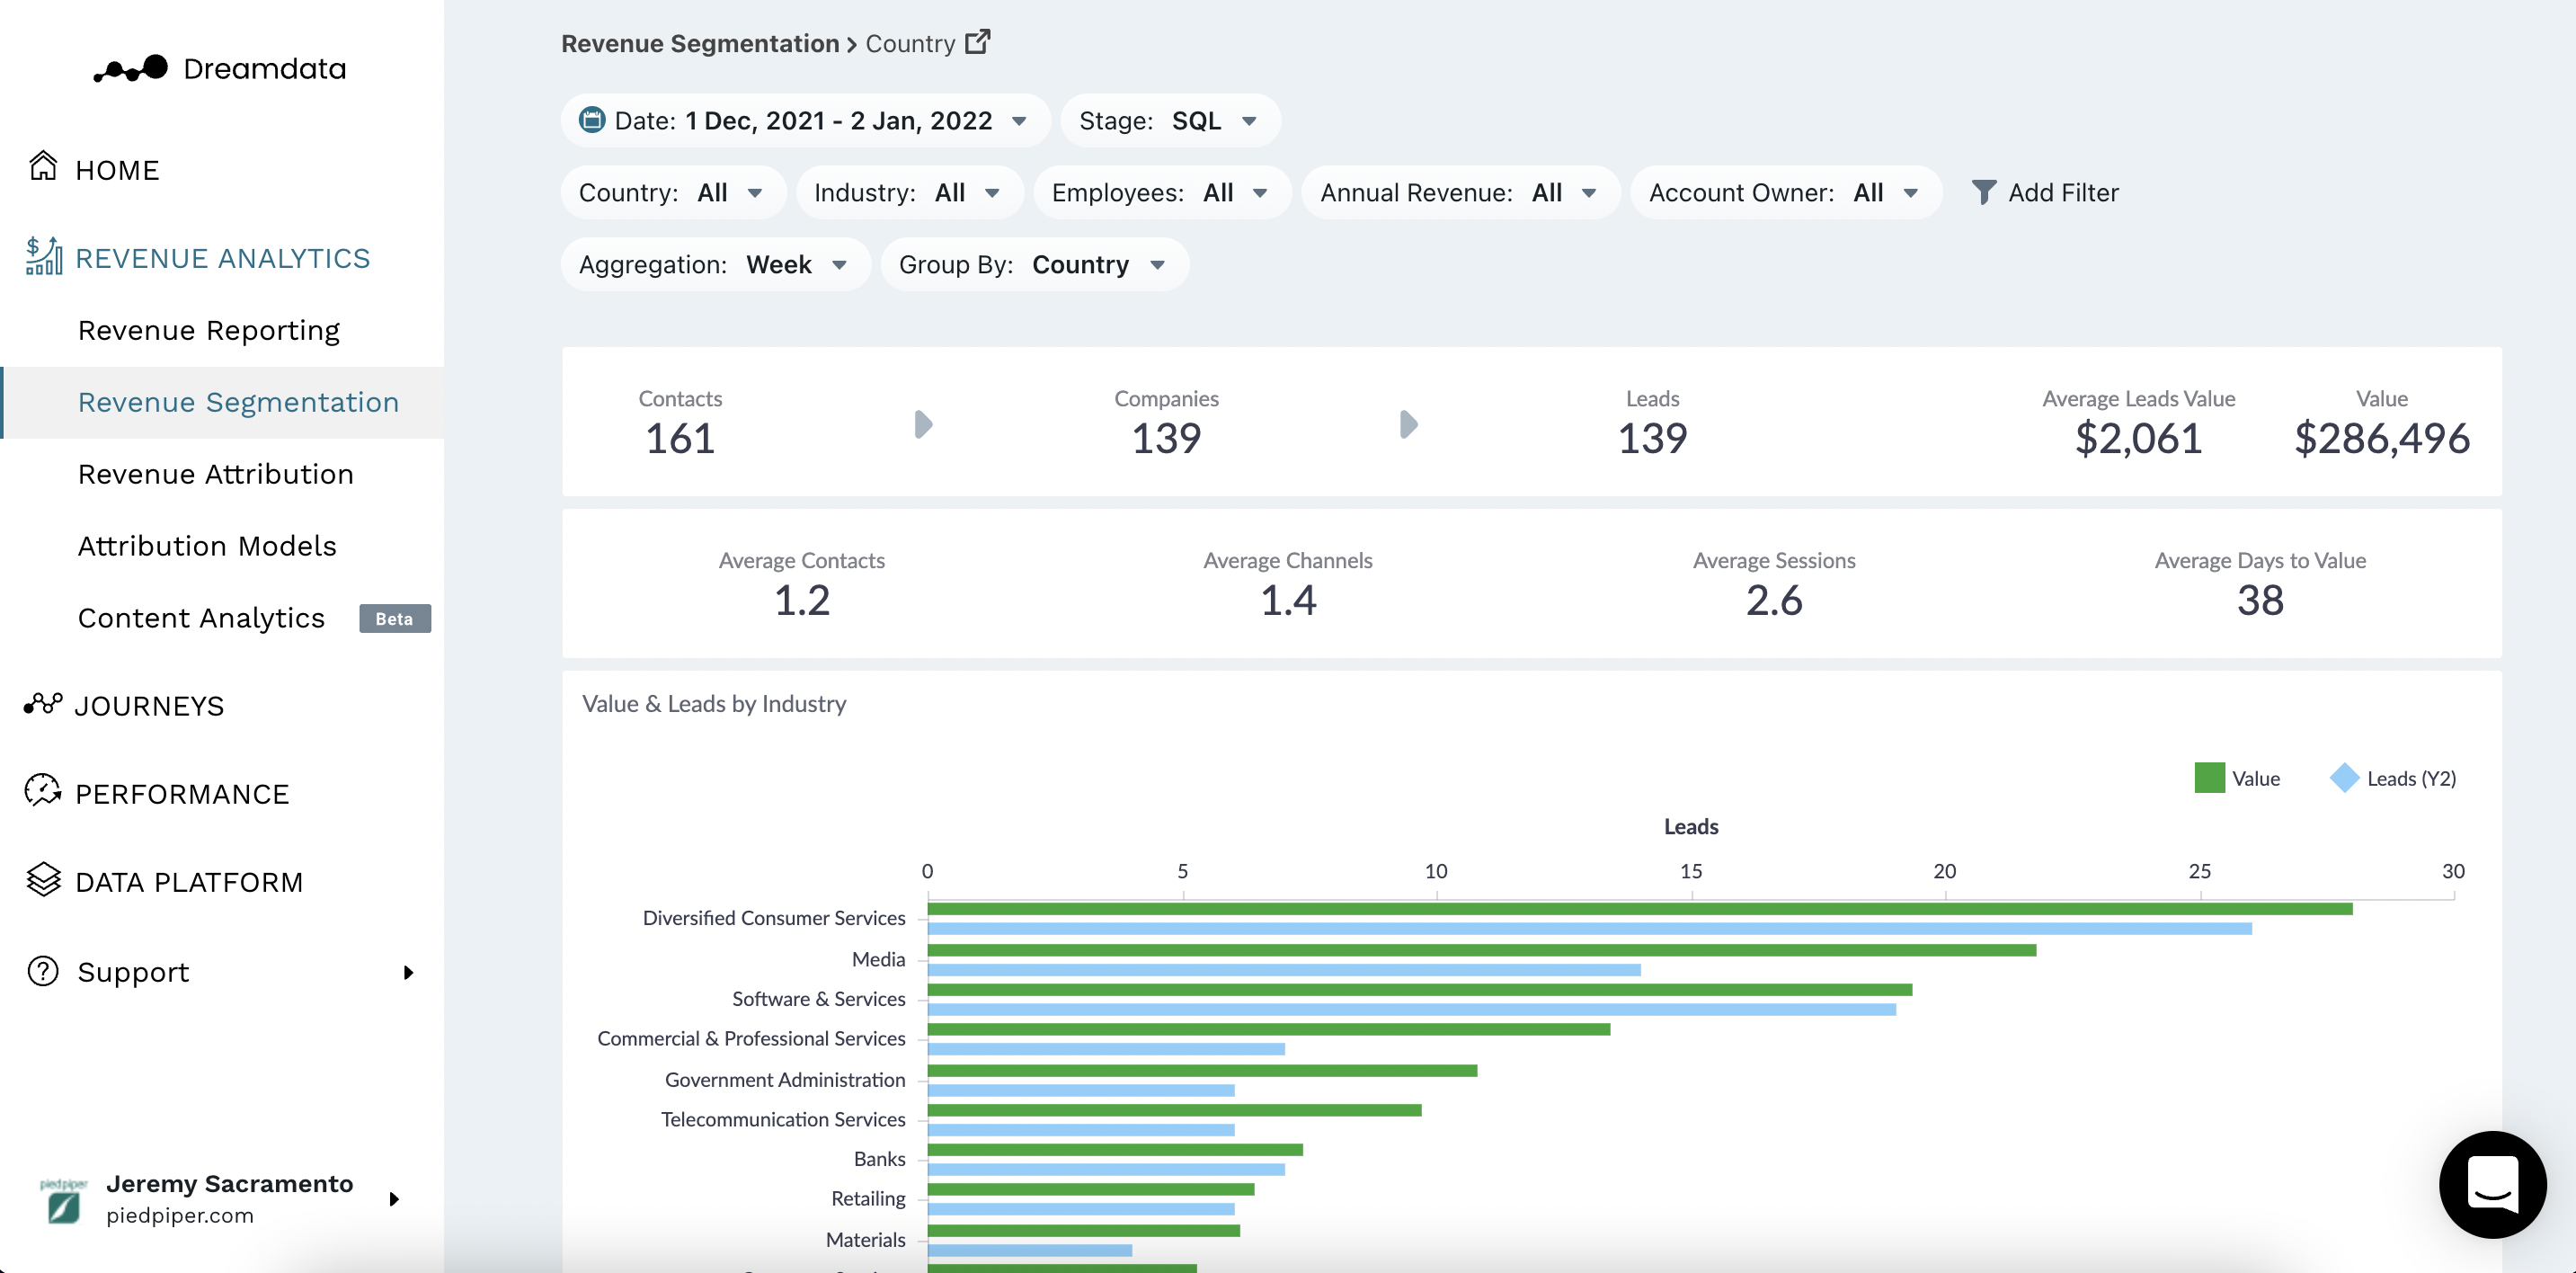Image resolution: width=2576 pixels, height=1273 pixels.
Task: Open Content Analytics beta page
Action: [x=201, y=618]
